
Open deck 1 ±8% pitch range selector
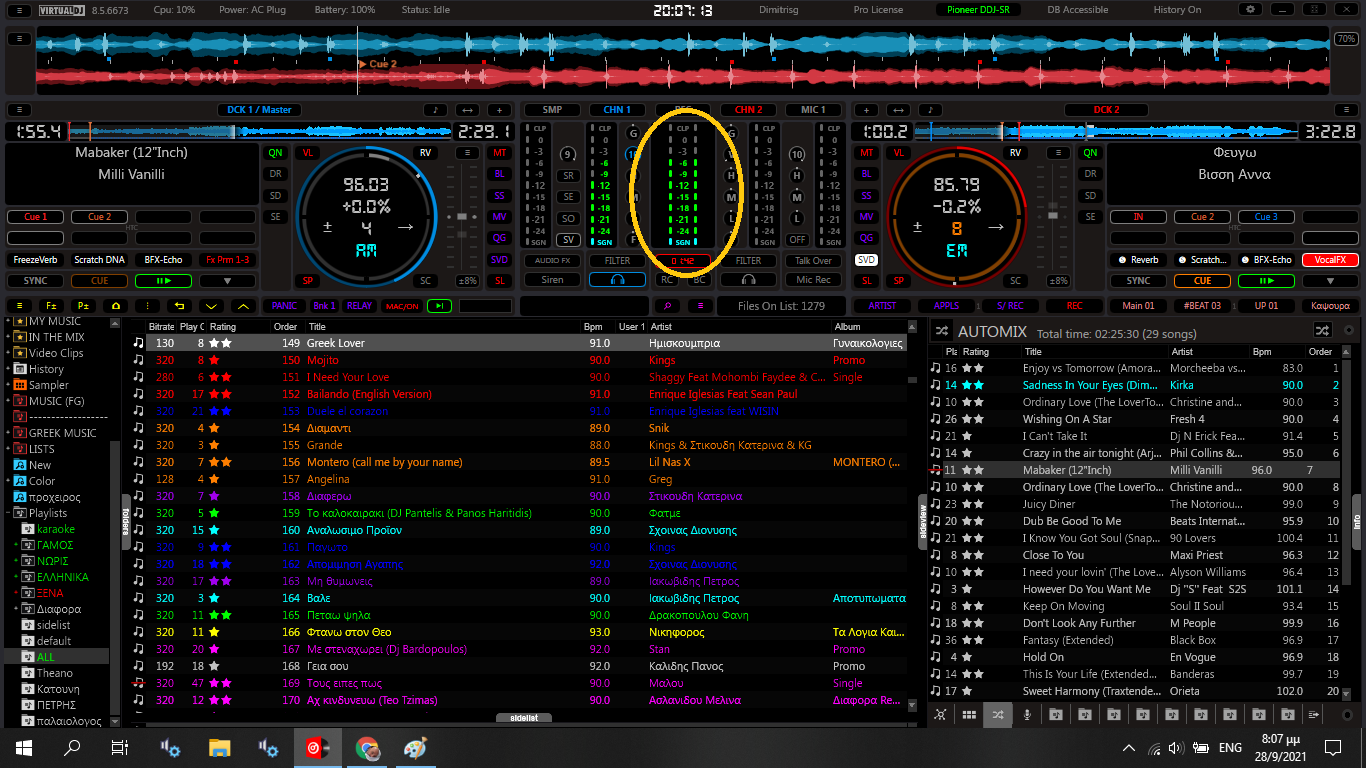467,281
